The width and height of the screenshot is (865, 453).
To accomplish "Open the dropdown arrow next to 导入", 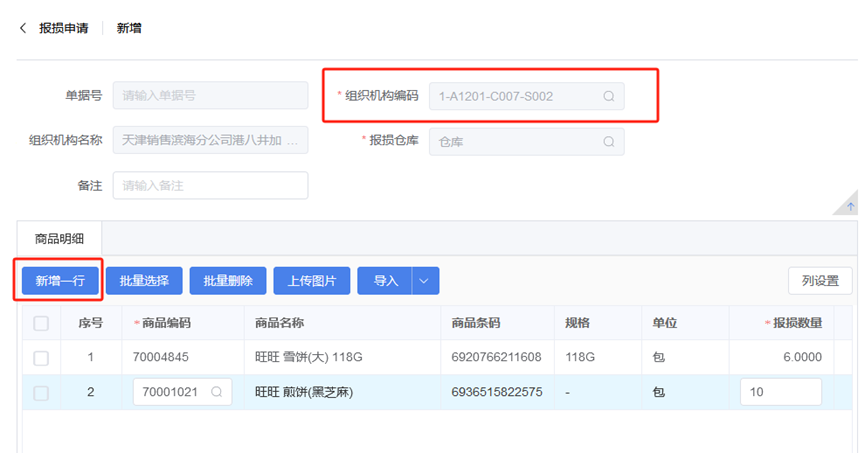I will point(424,281).
